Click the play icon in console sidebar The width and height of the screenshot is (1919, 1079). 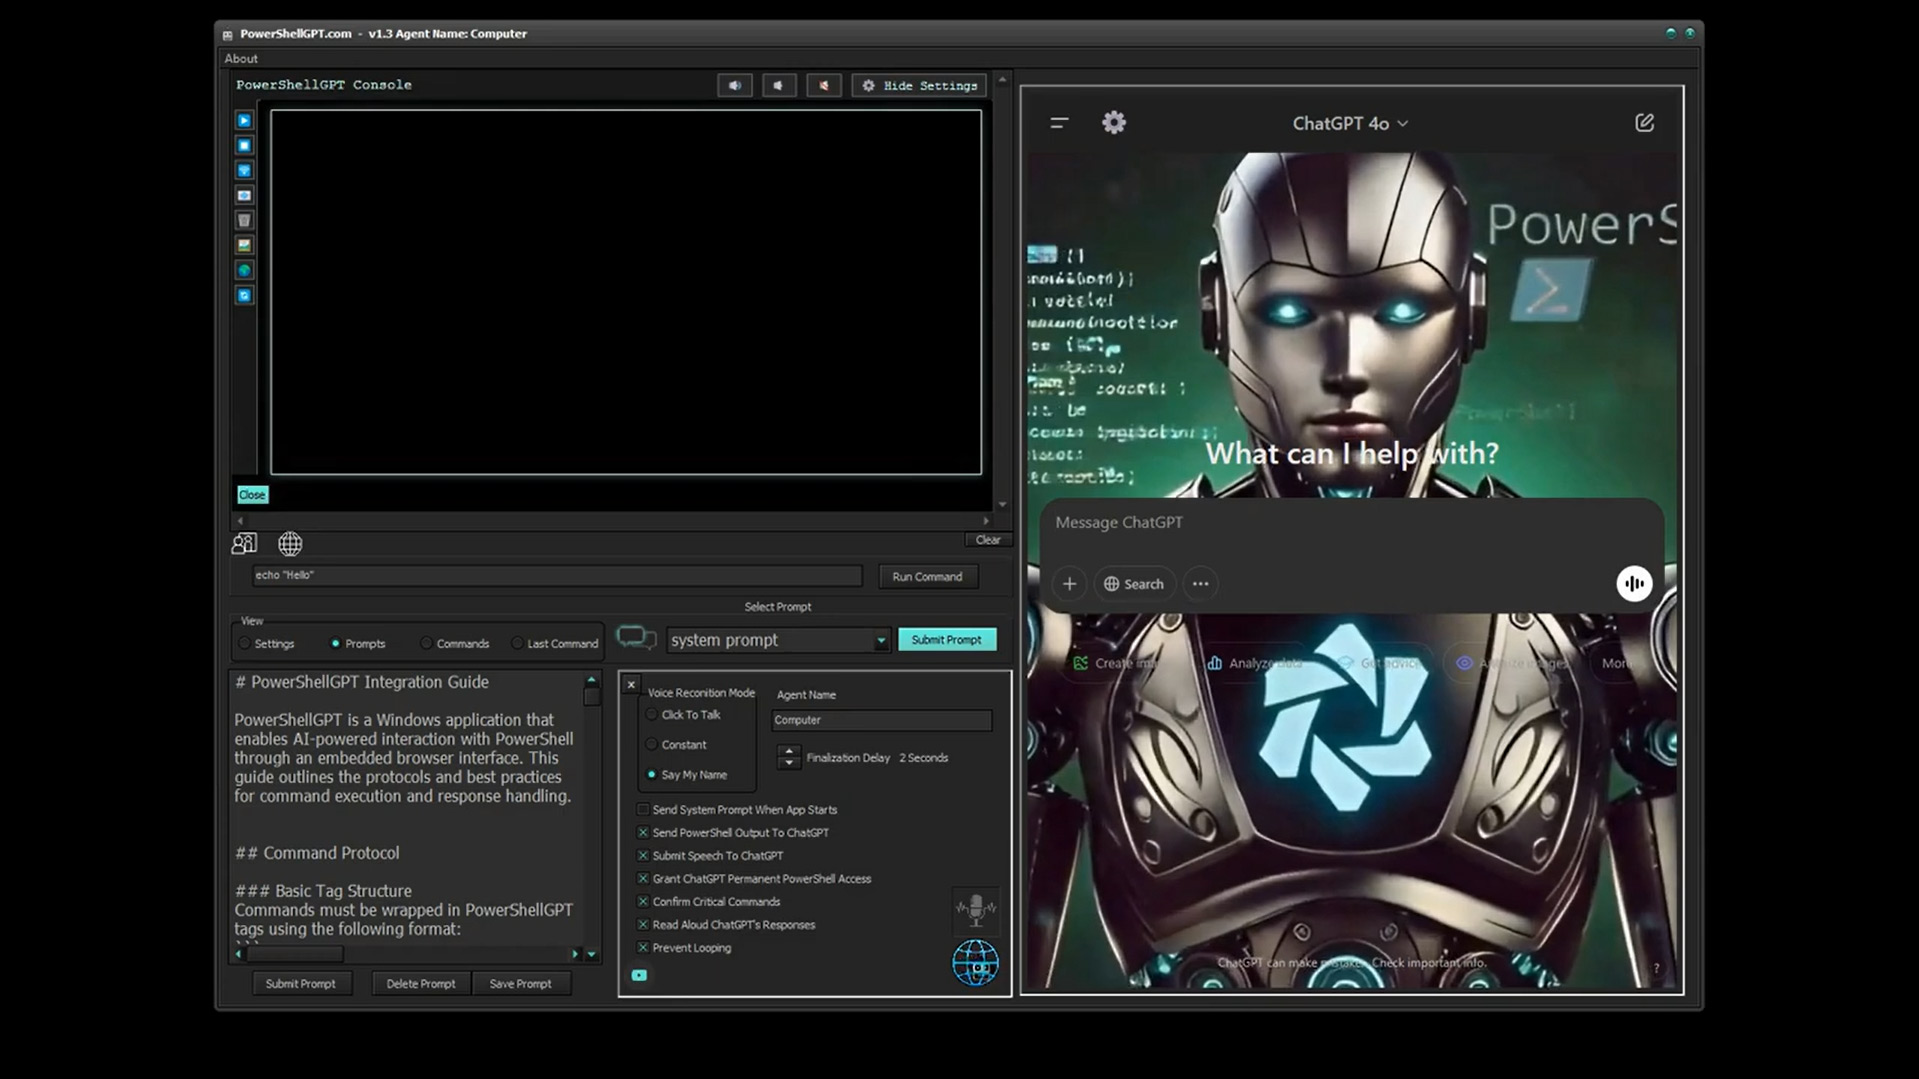[244, 120]
